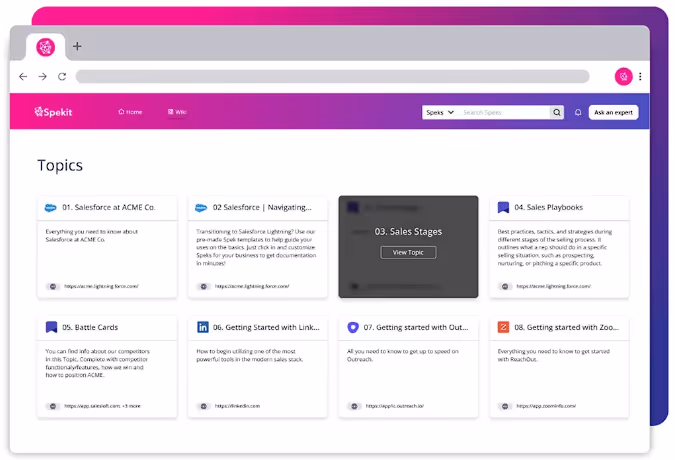Click Battle Cards description text
This screenshot has height=460, width=675.
click(x=98, y=363)
